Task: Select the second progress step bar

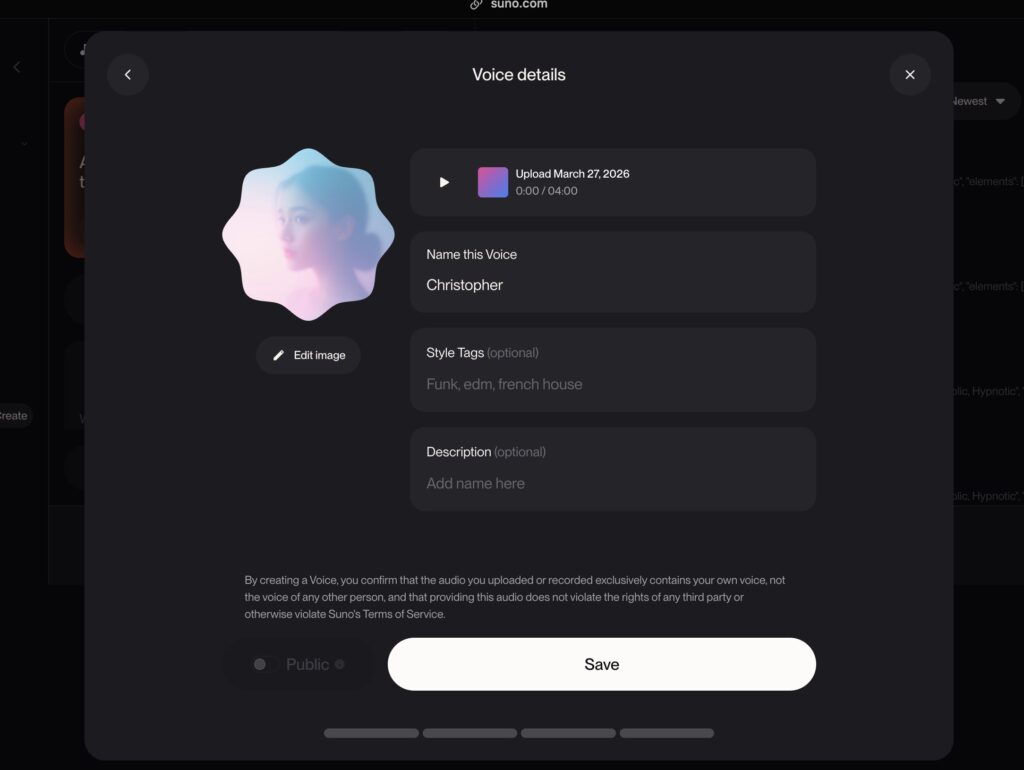Action: tap(470, 733)
